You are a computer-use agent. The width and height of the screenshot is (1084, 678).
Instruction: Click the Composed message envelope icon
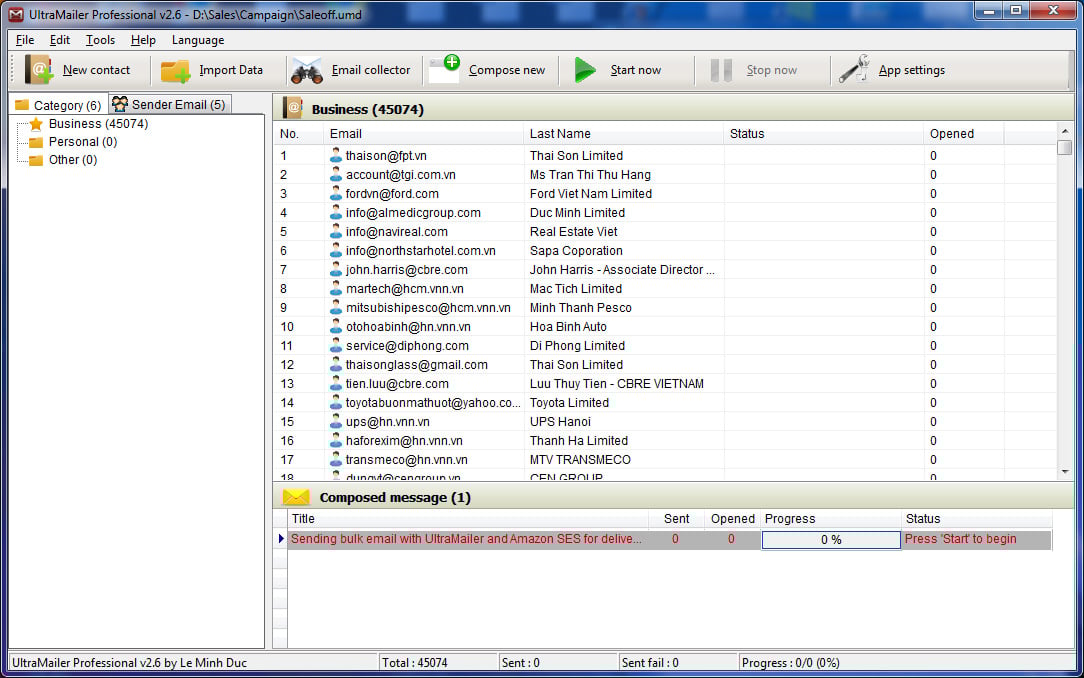(296, 497)
